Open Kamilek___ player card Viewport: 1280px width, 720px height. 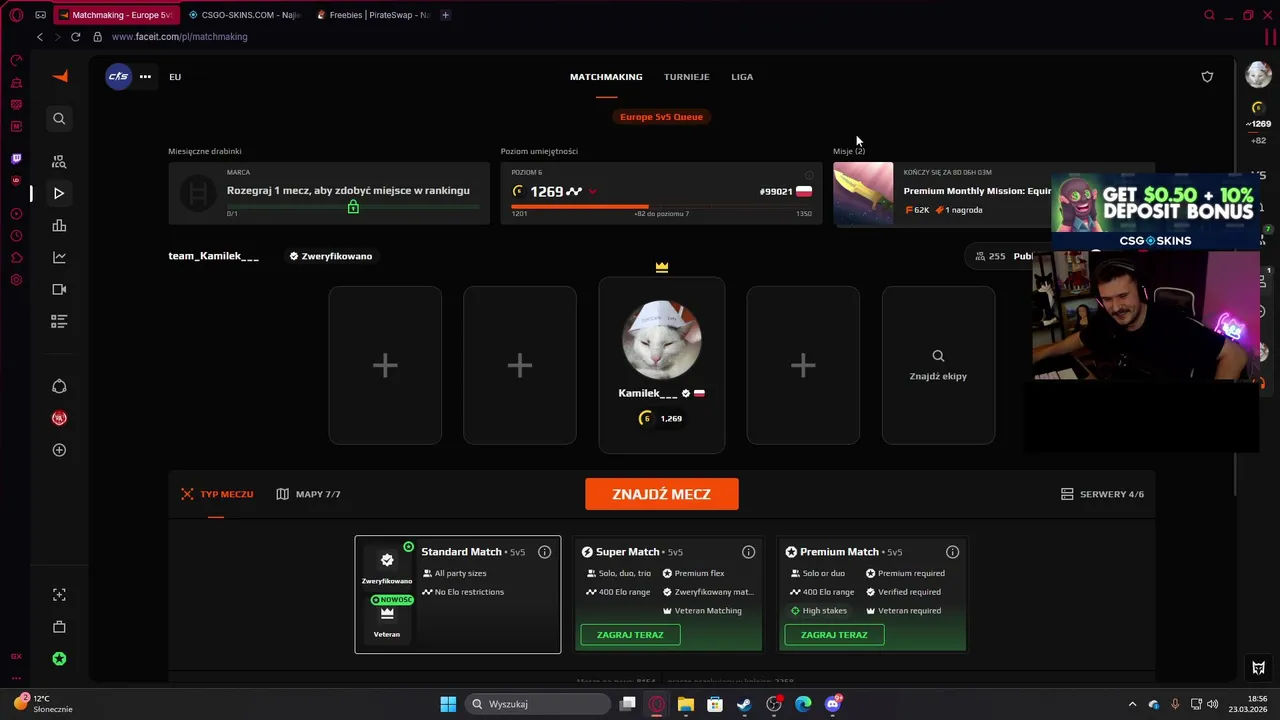662,365
